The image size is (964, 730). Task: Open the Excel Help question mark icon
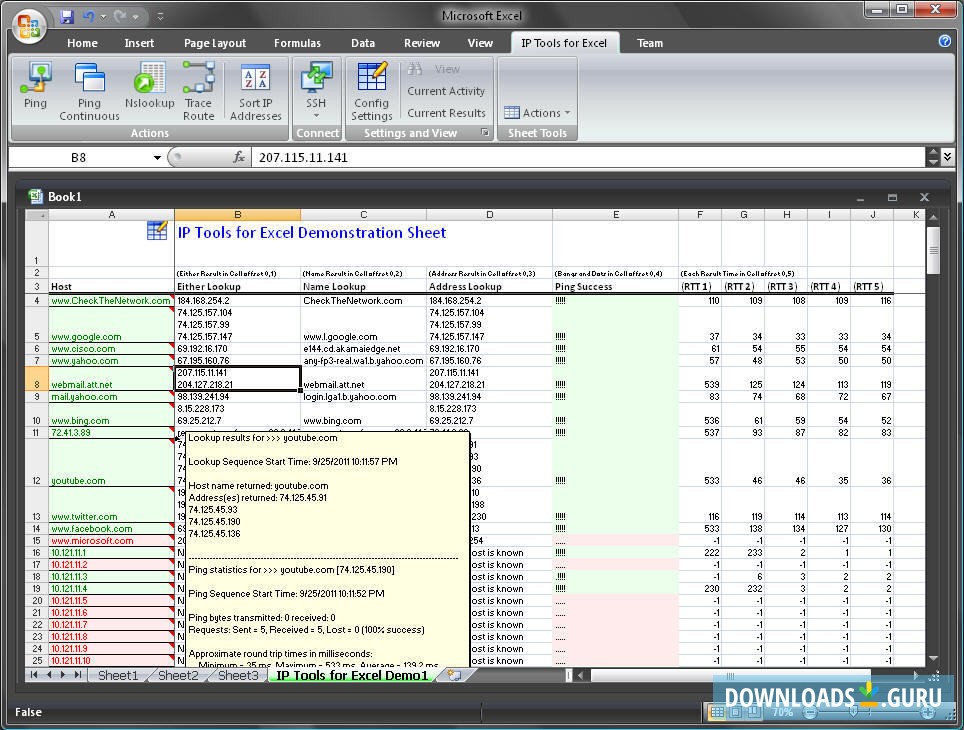(944, 42)
